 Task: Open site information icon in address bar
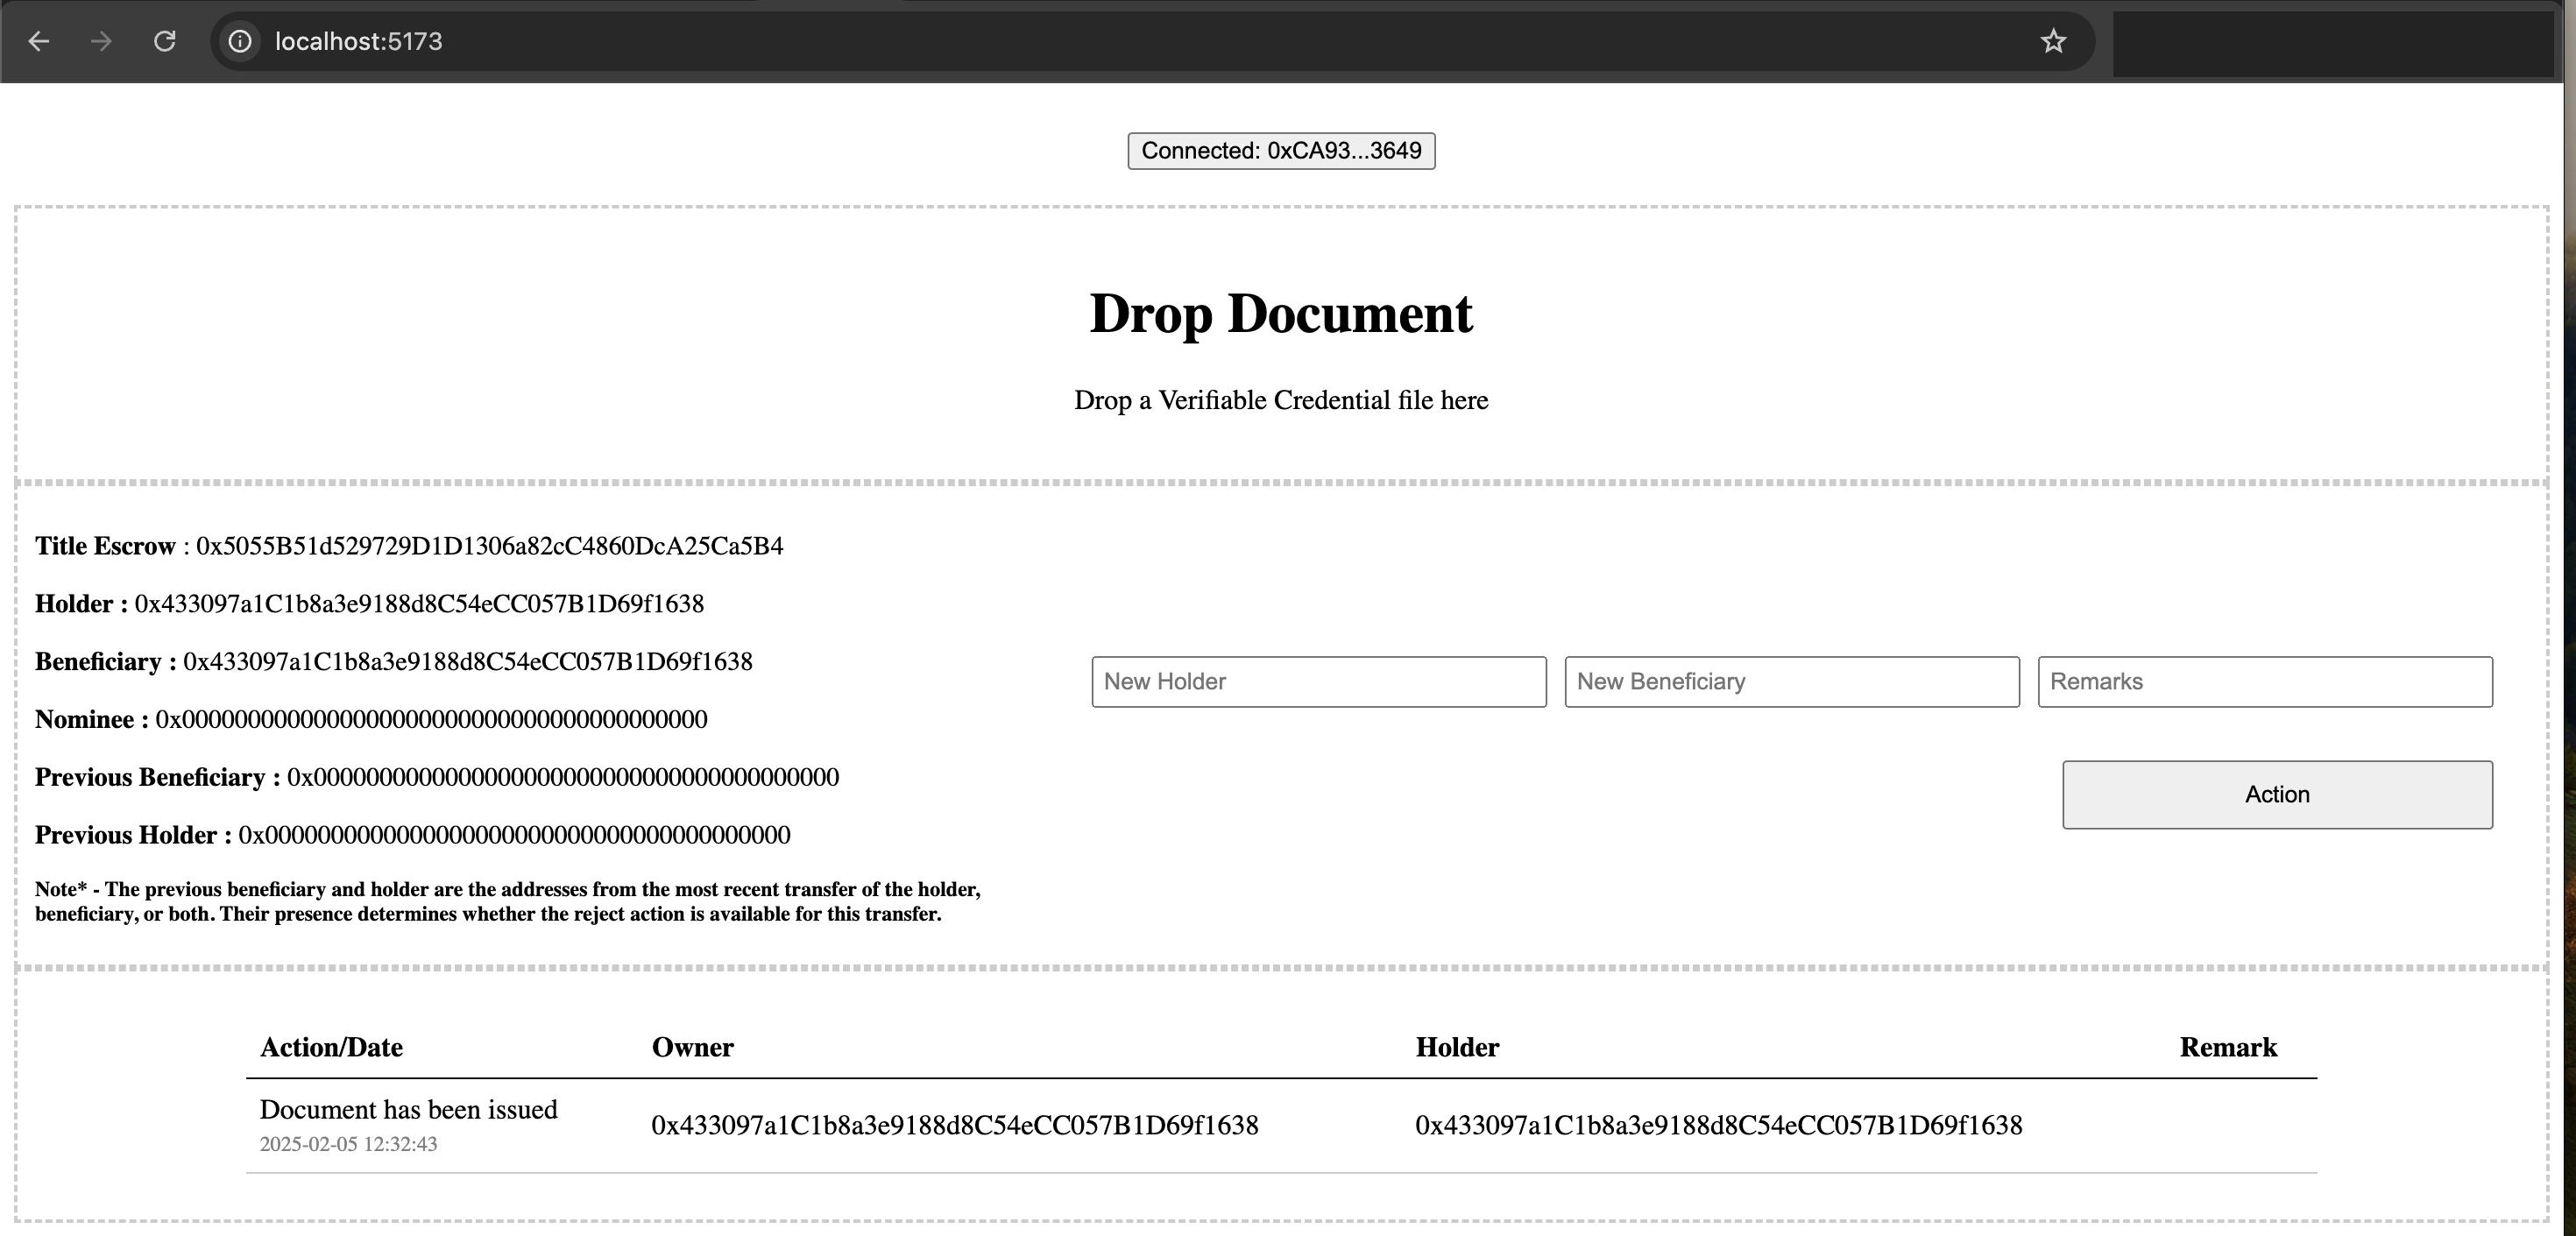pyautogui.click(x=240, y=41)
